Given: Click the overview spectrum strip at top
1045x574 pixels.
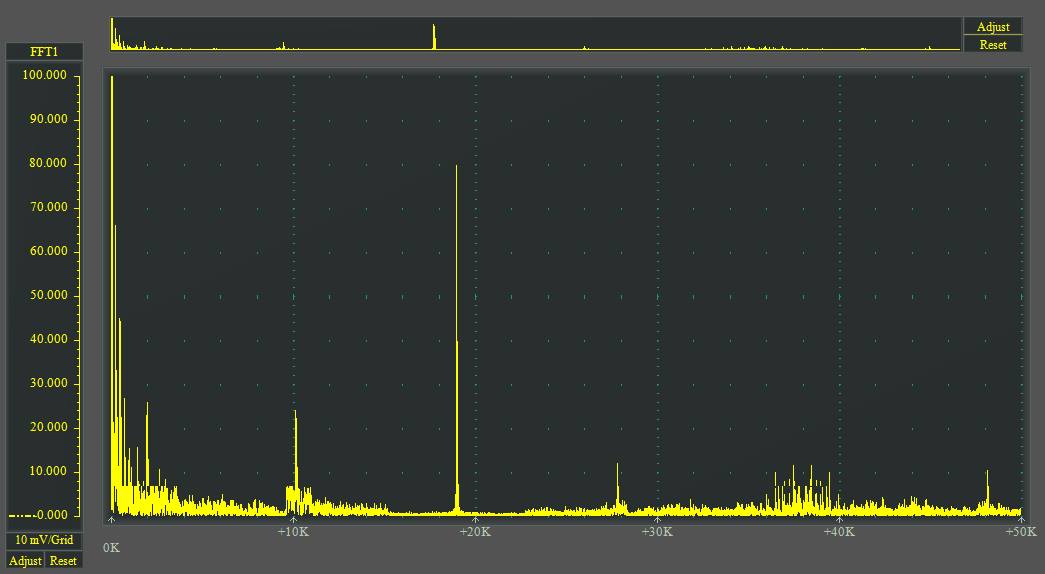Looking at the screenshot, I should point(535,34).
